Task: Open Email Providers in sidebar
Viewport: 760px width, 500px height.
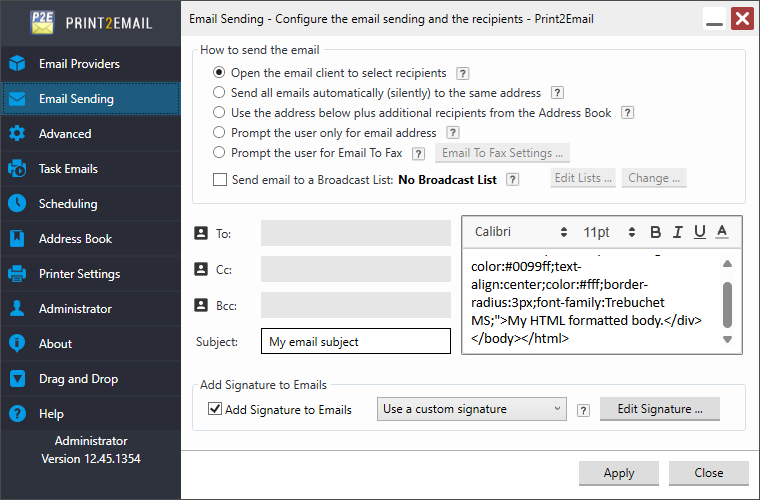Action: pyautogui.click(x=79, y=64)
